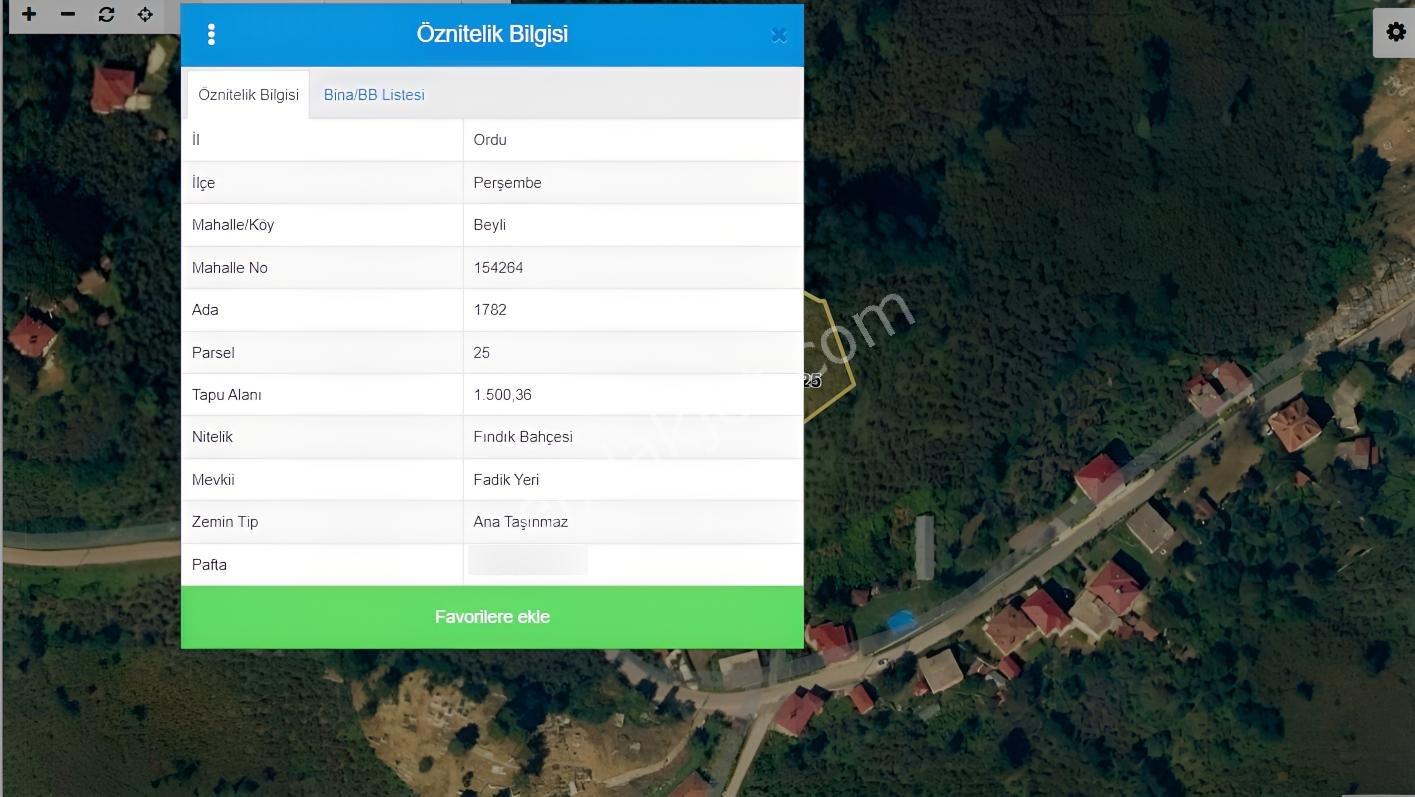Refresh the map view
Image resolution: width=1415 pixels, height=797 pixels.
(x=106, y=14)
